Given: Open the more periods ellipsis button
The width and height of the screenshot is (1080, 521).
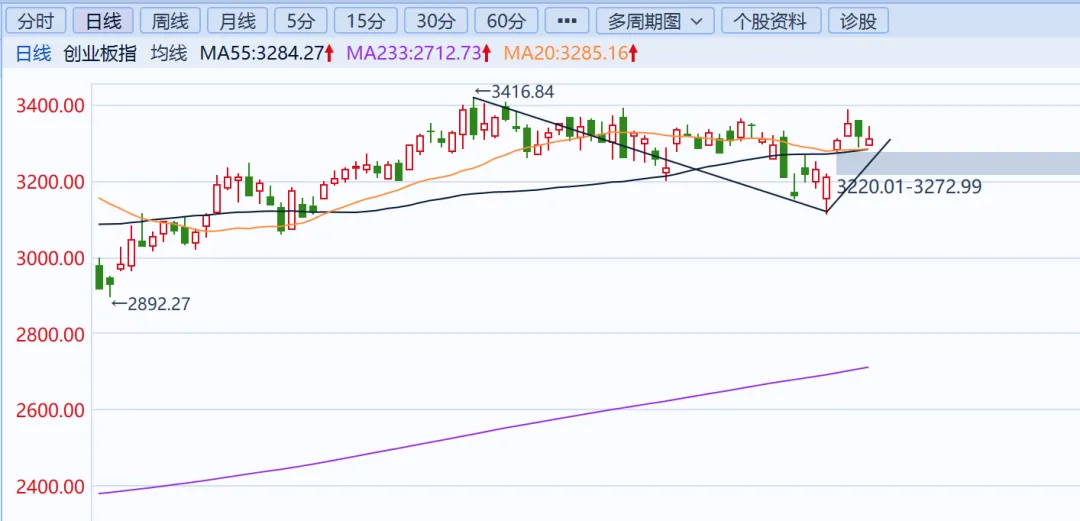Looking at the screenshot, I should coord(567,21).
